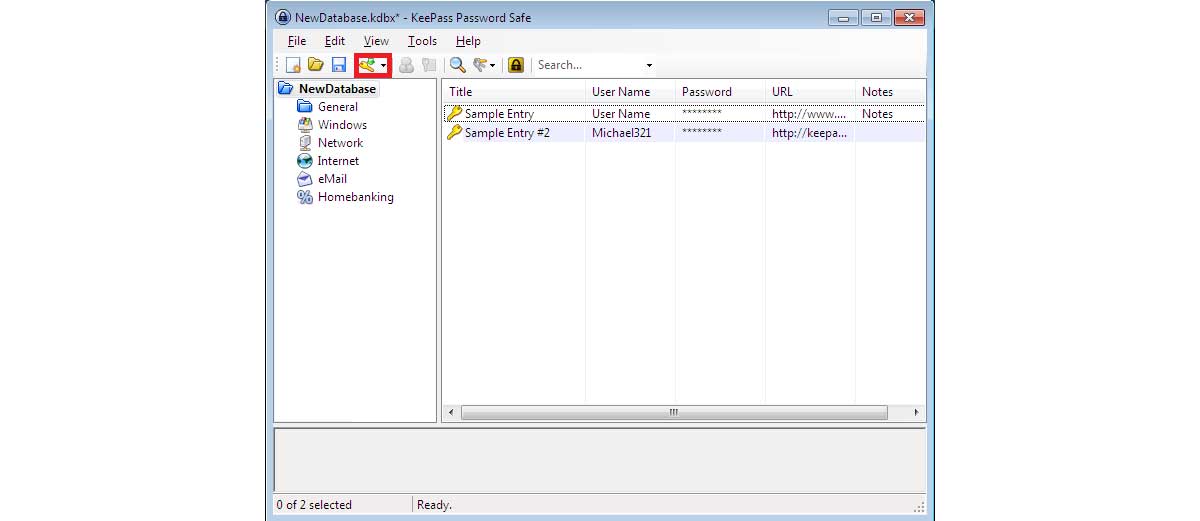The height and width of the screenshot is (521, 1200).
Task: Lock the workspace with the padlock icon
Action: [x=516, y=65]
